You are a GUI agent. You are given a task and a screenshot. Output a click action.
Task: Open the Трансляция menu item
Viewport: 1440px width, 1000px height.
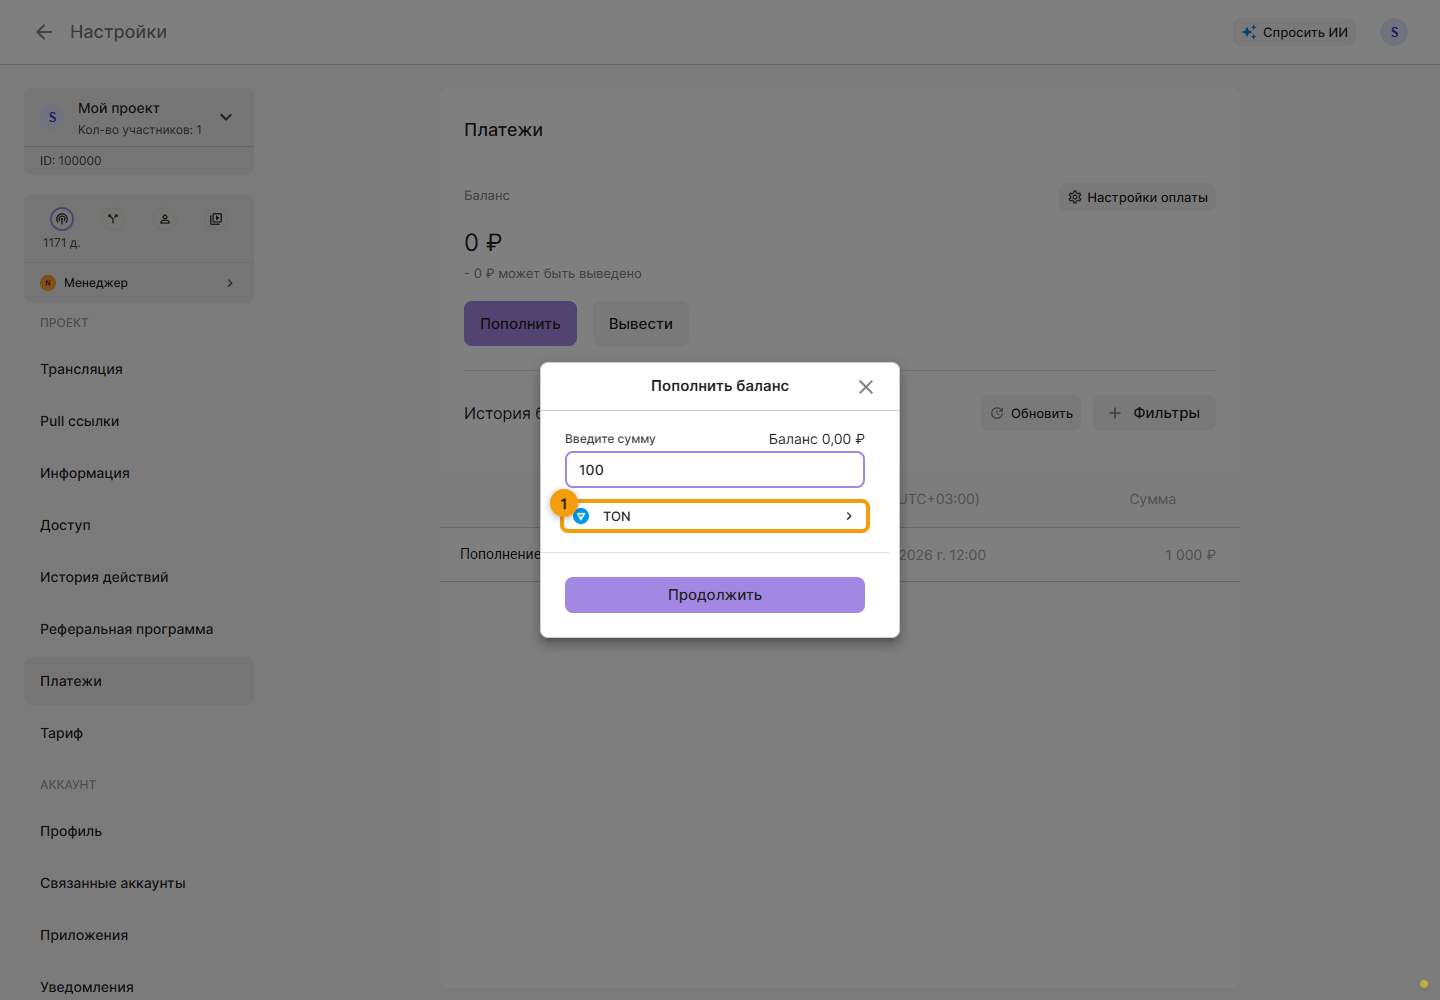pyautogui.click(x=139, y=369)
